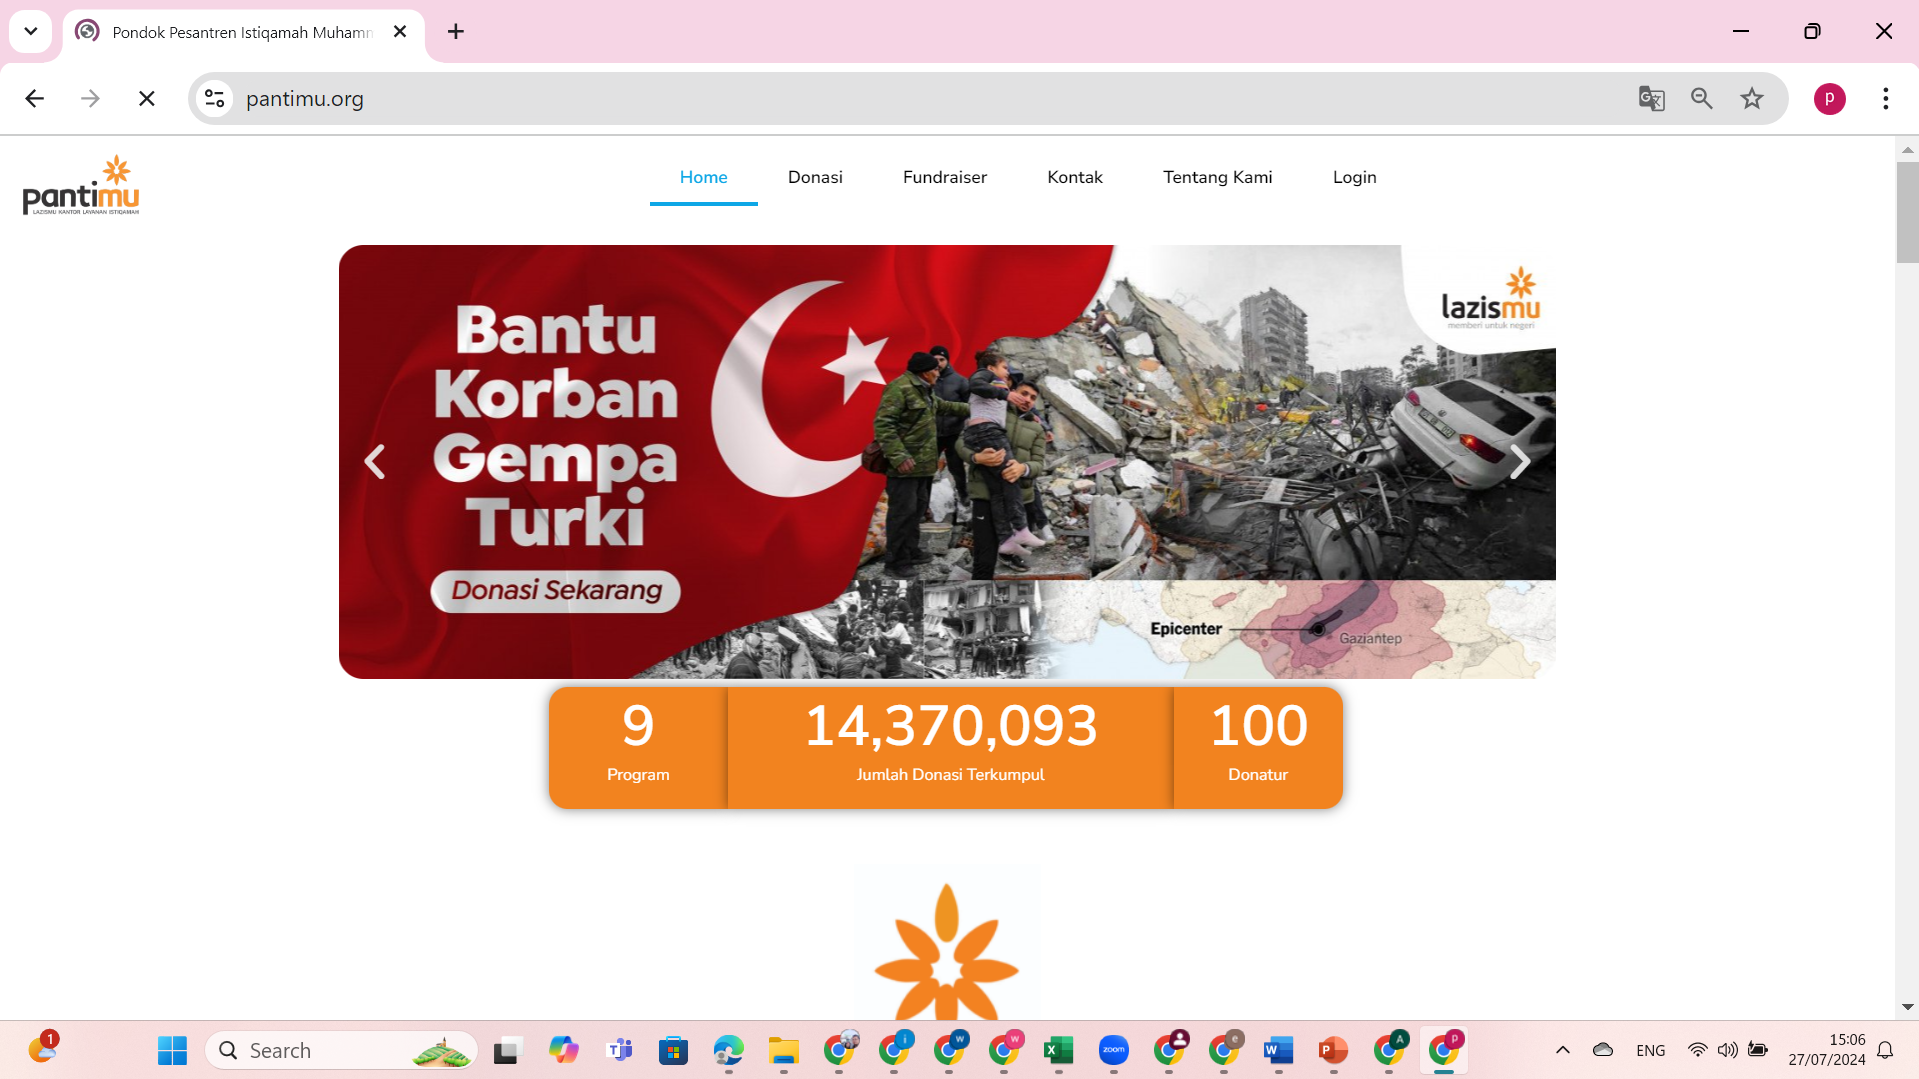Click the page vertical scrollbar thumb
Viewport: 1919px width, 1079px height.
(x=1906, y=212)
